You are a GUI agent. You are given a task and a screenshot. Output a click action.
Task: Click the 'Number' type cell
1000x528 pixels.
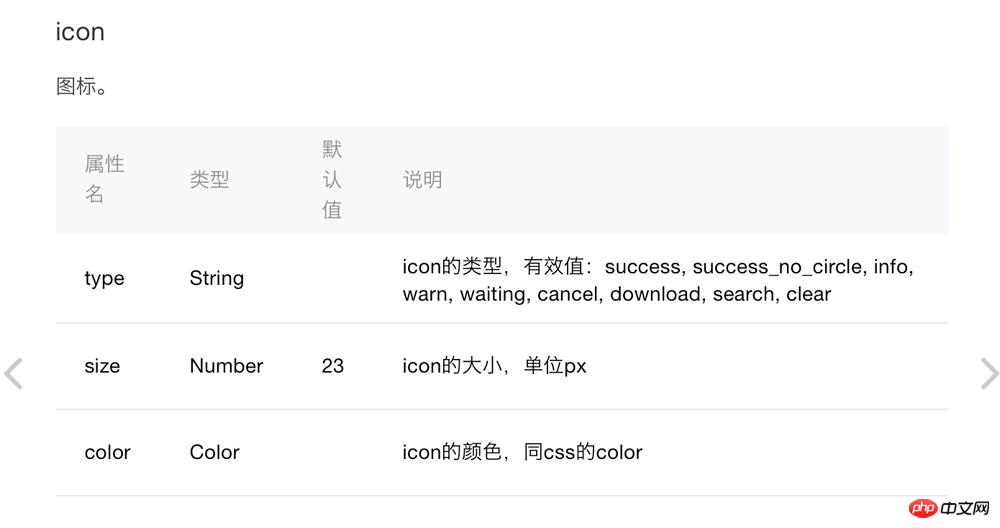pyautogui.click(x=226, y=366)
